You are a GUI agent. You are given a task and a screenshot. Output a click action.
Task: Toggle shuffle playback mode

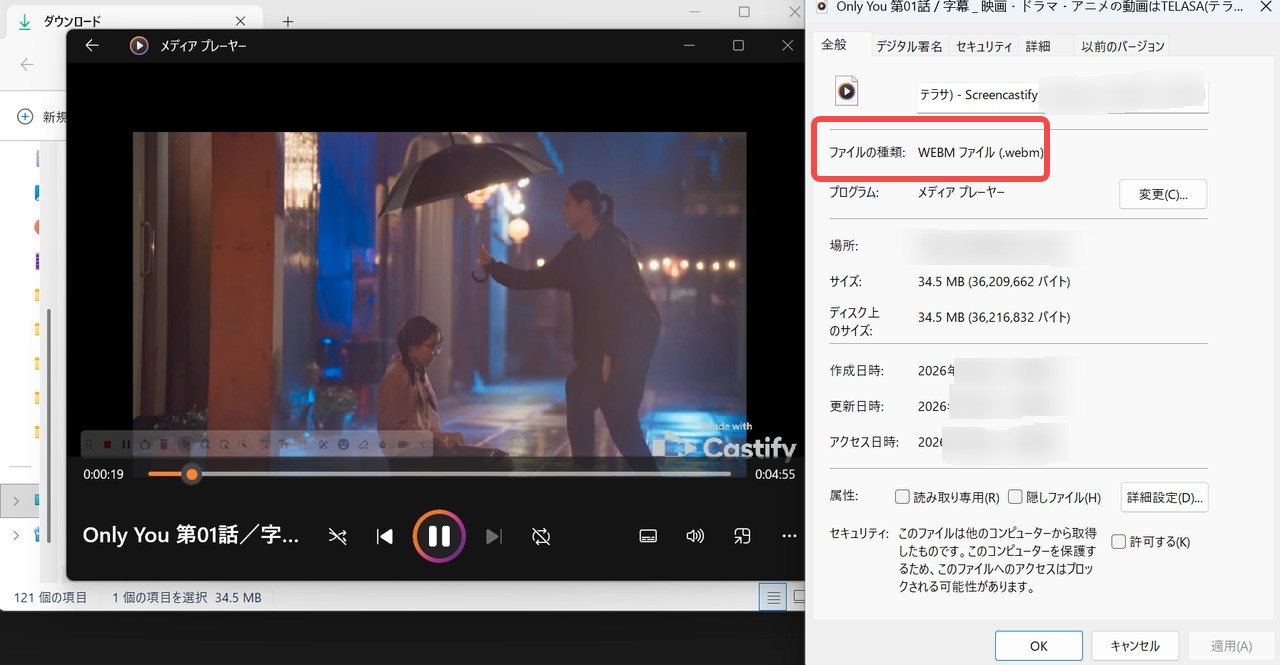point(337,536)
